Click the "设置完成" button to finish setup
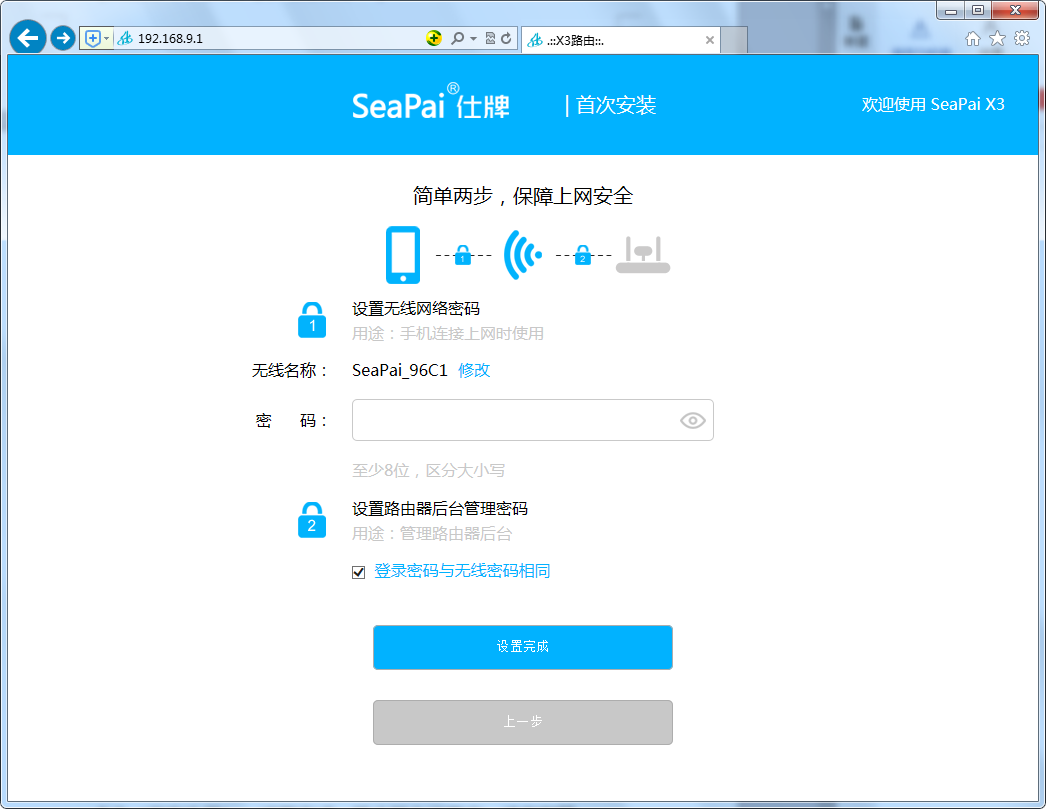The width and height of the screenshot is (1046, 809). pos(522,647)
